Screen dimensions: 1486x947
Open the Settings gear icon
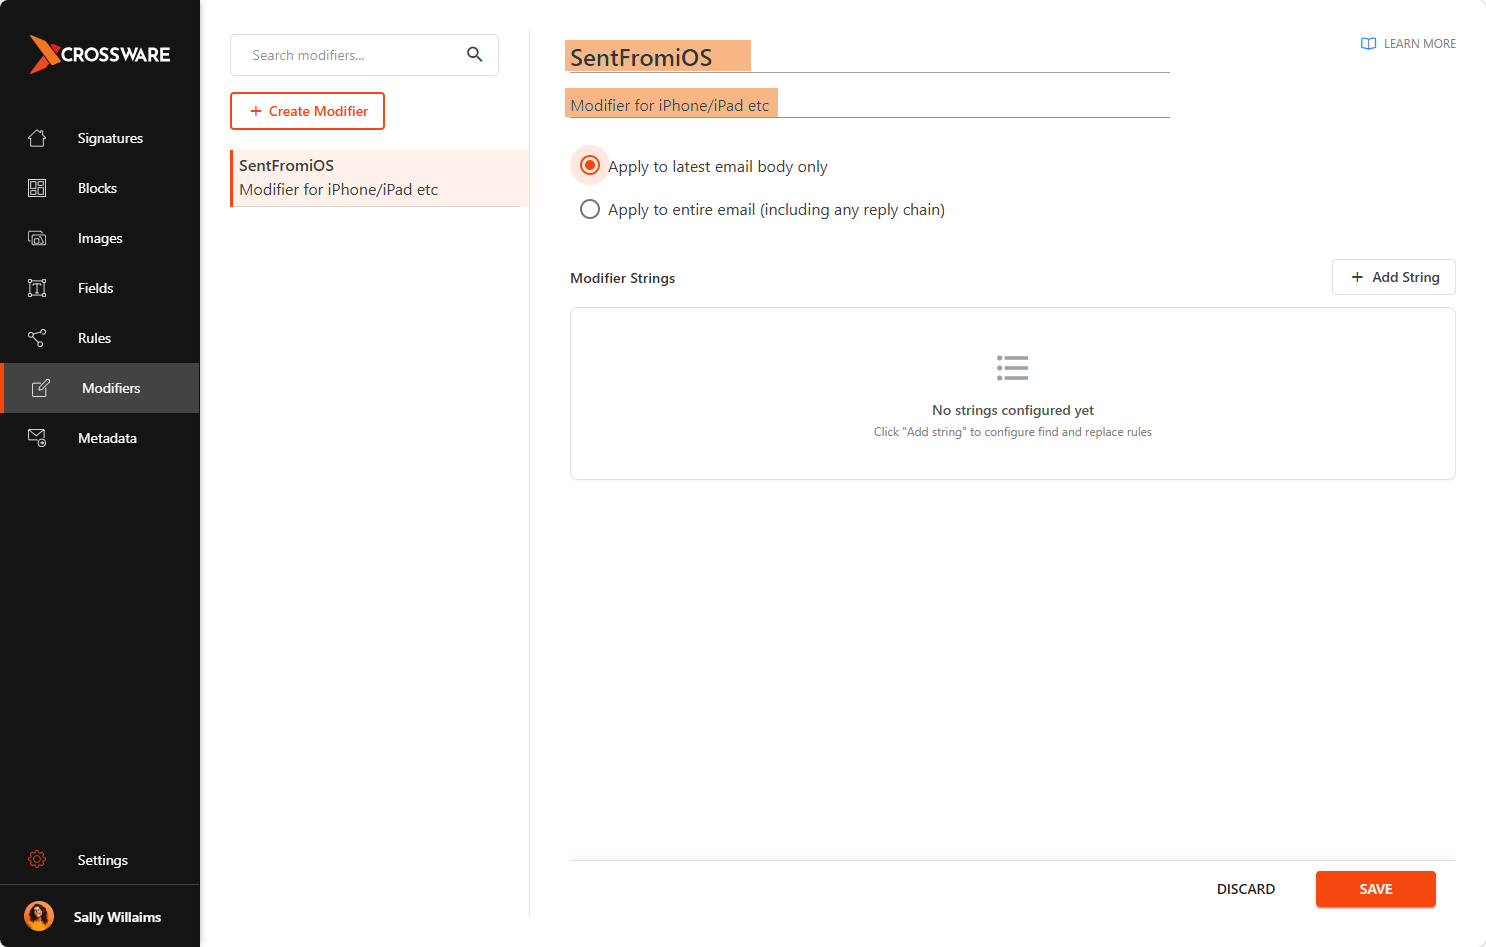(x=37, y=859)
